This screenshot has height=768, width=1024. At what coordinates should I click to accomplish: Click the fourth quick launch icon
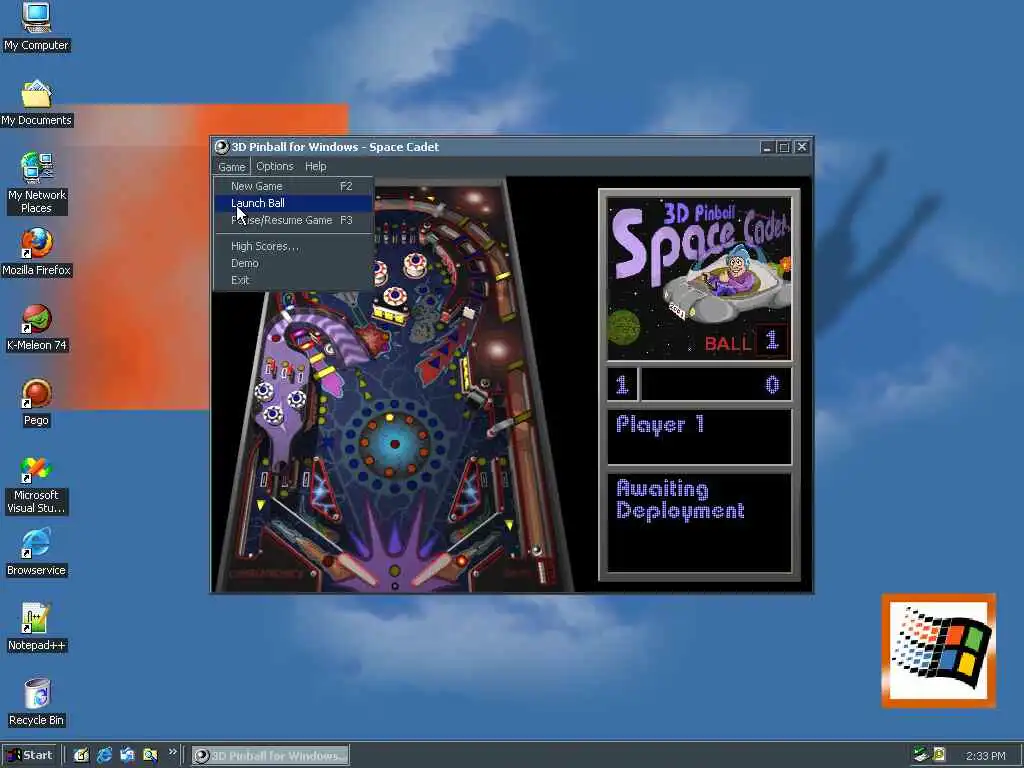[x=150, y=756]
